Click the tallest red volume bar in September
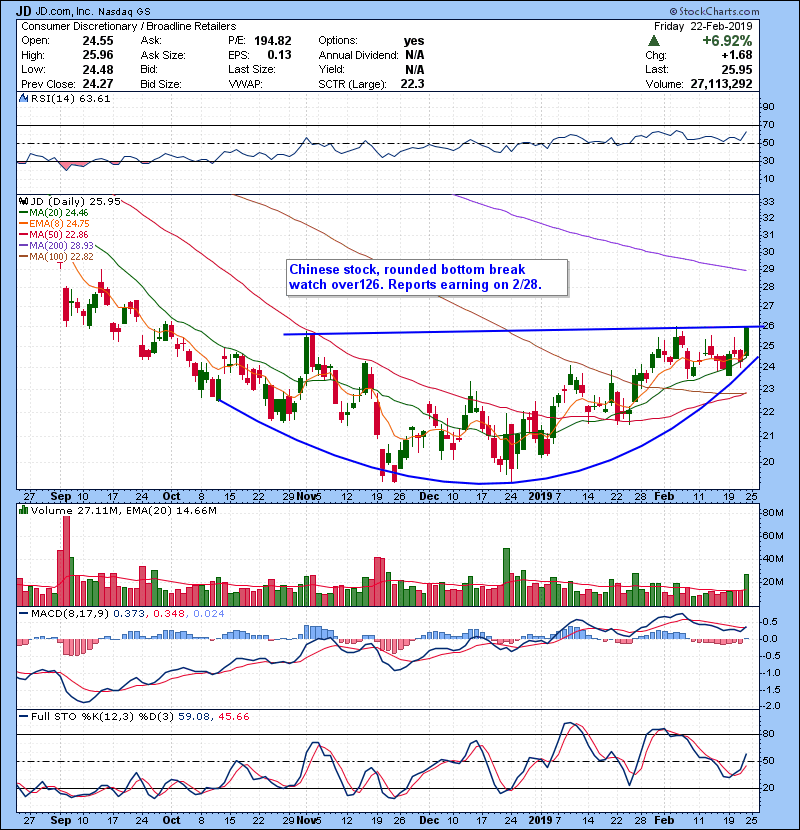 (66, 561)
